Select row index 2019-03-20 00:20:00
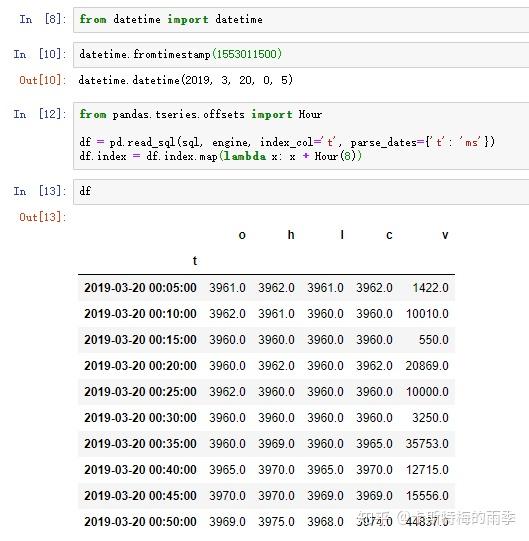 [x=140, y=366]
